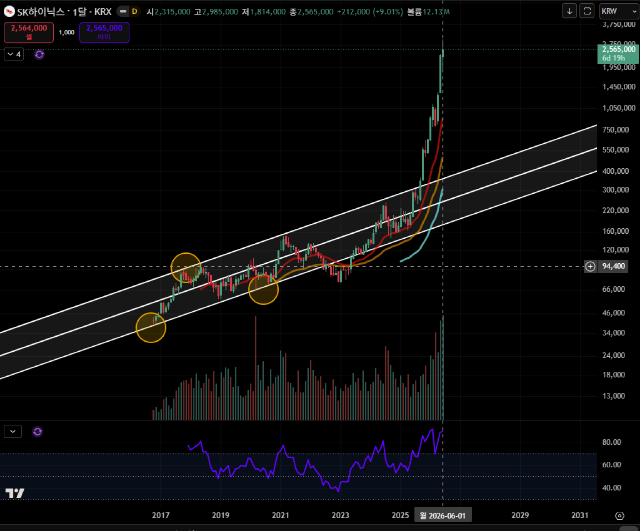Screen dimensions: 640x531
Task: Click the purple refresh icon beside indicator count
Action: click(39, 54)
